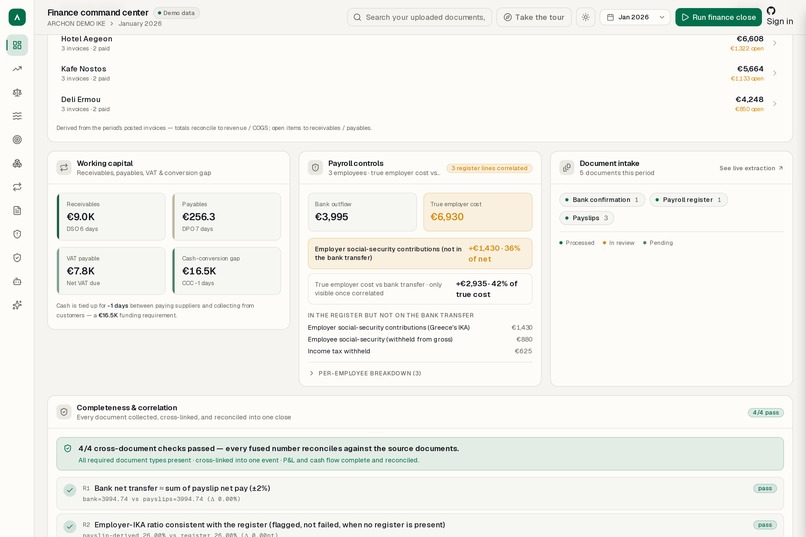Click the Processed legend entry
This screenshot has width=806, height=537.
click(577, 243)
